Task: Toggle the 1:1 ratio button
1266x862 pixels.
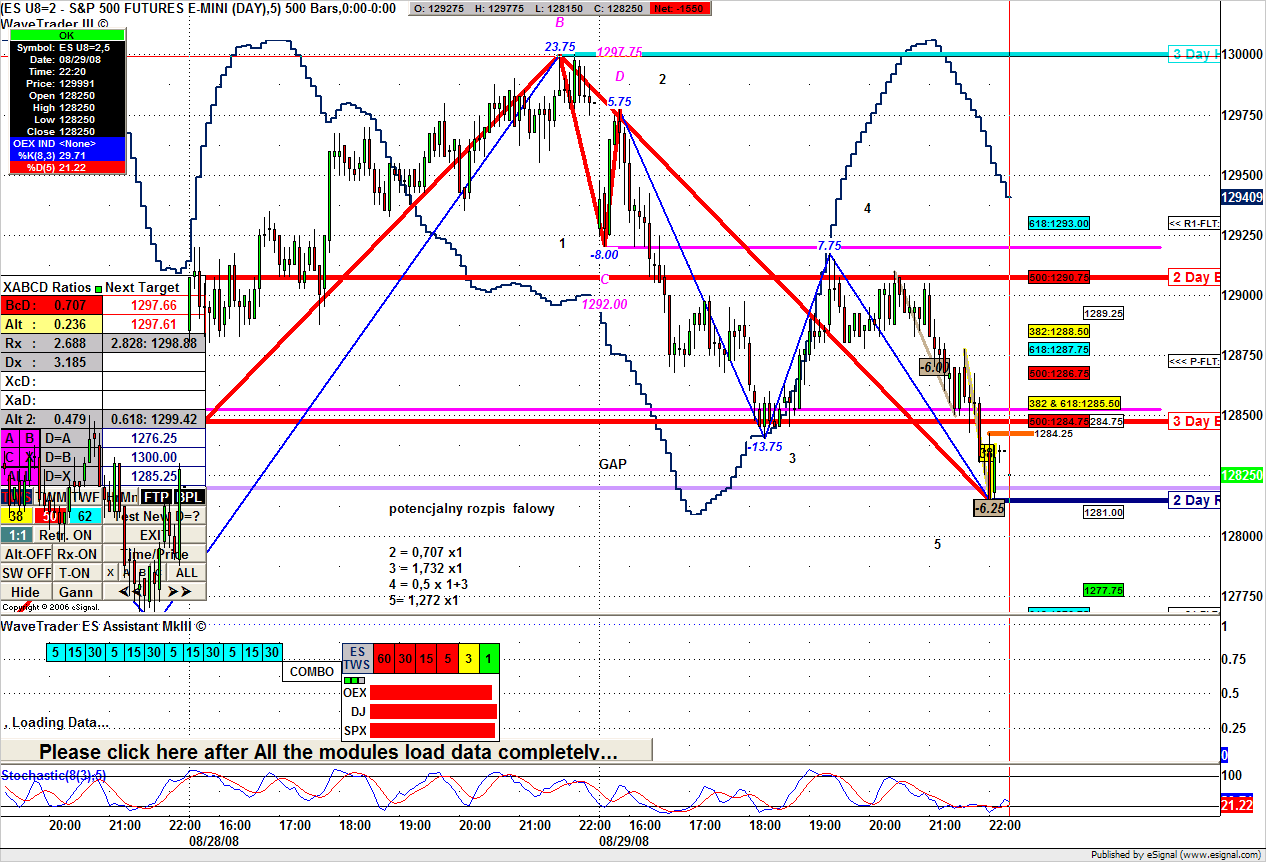Action: [17, 535]
